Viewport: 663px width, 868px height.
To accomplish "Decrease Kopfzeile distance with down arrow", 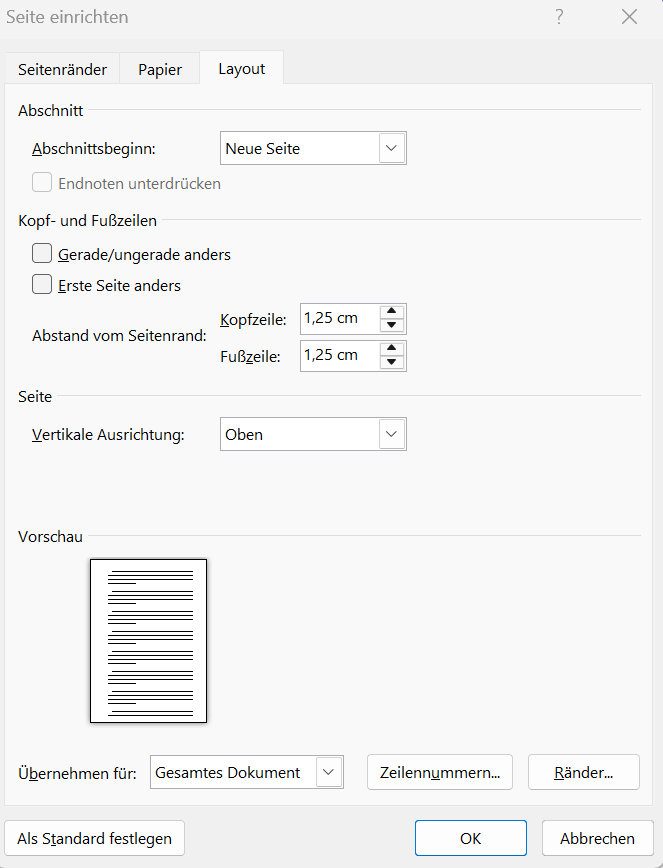I will click(392, 326).
